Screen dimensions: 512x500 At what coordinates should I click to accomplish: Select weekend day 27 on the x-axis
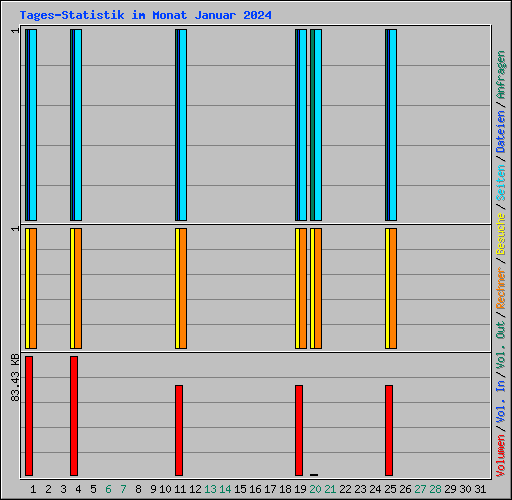[420, 489]
